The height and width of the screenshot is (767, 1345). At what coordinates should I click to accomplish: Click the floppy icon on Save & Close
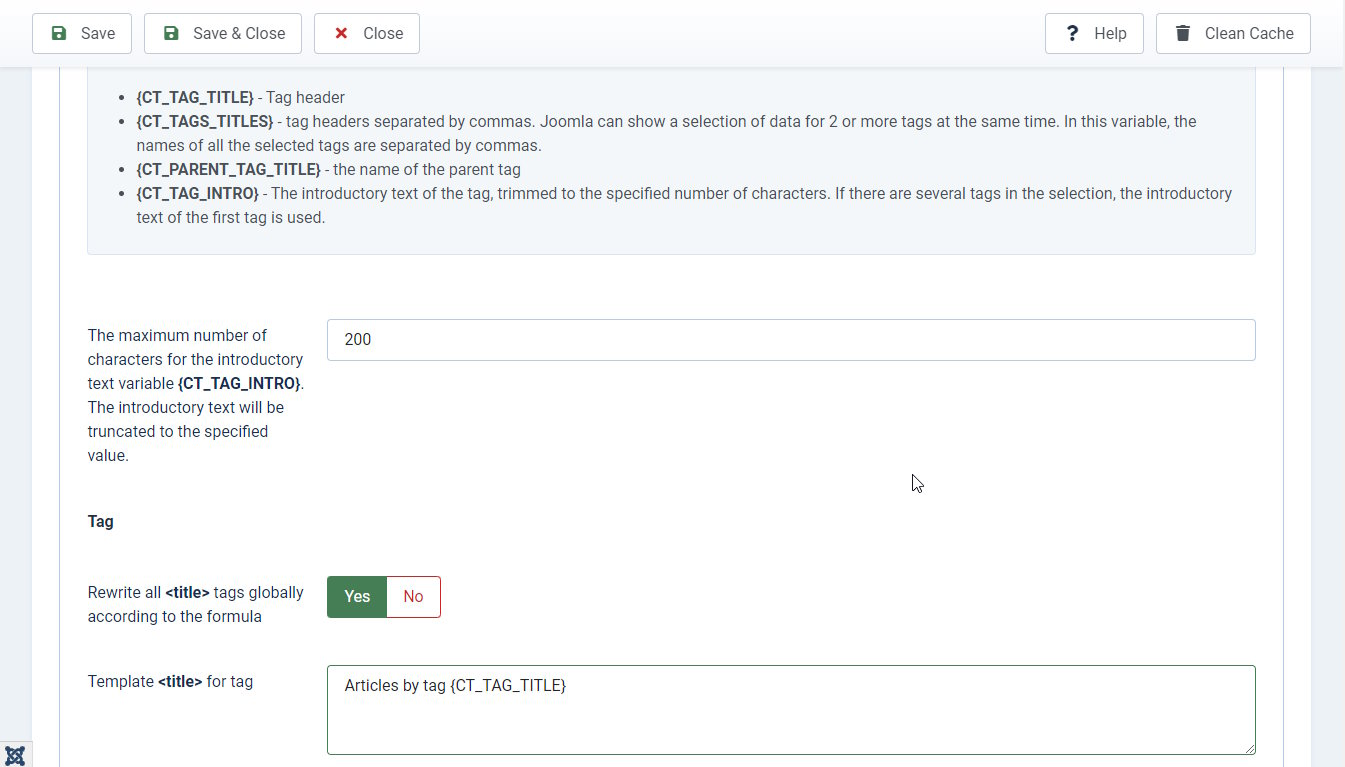coord(171,33)
